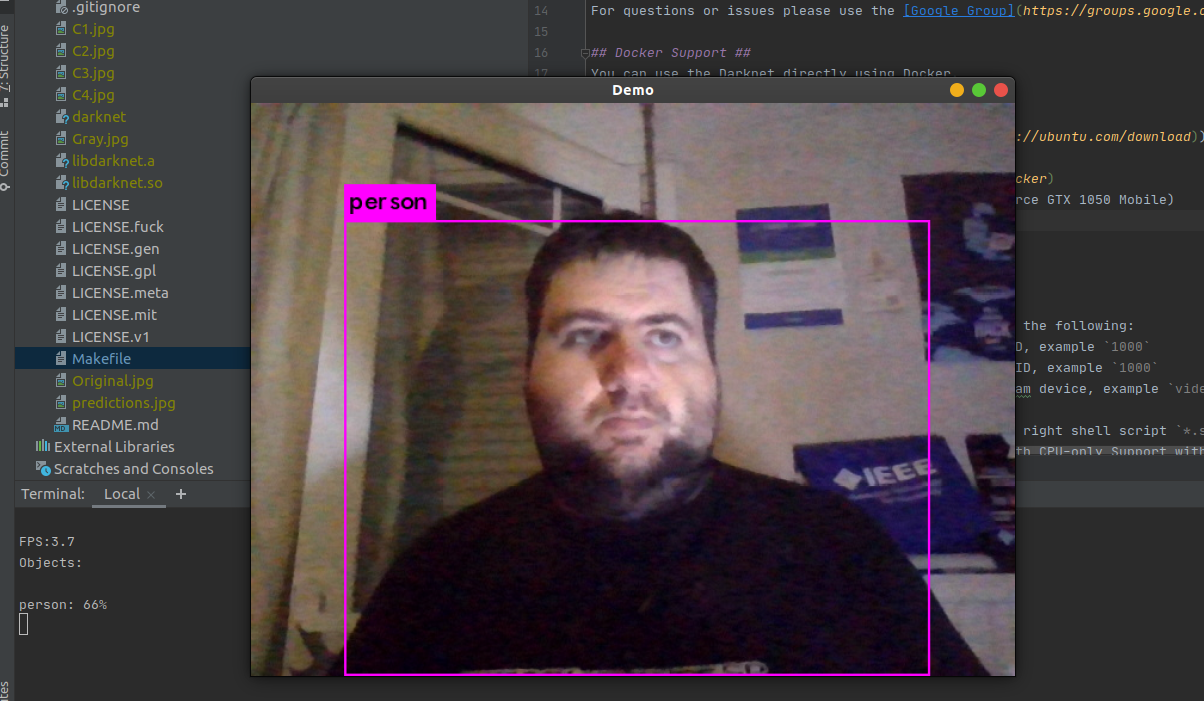This screenshot has width=1204, height=701.
Task: Select LICENSE.fuck in the project tree
Action: [118, 226]
